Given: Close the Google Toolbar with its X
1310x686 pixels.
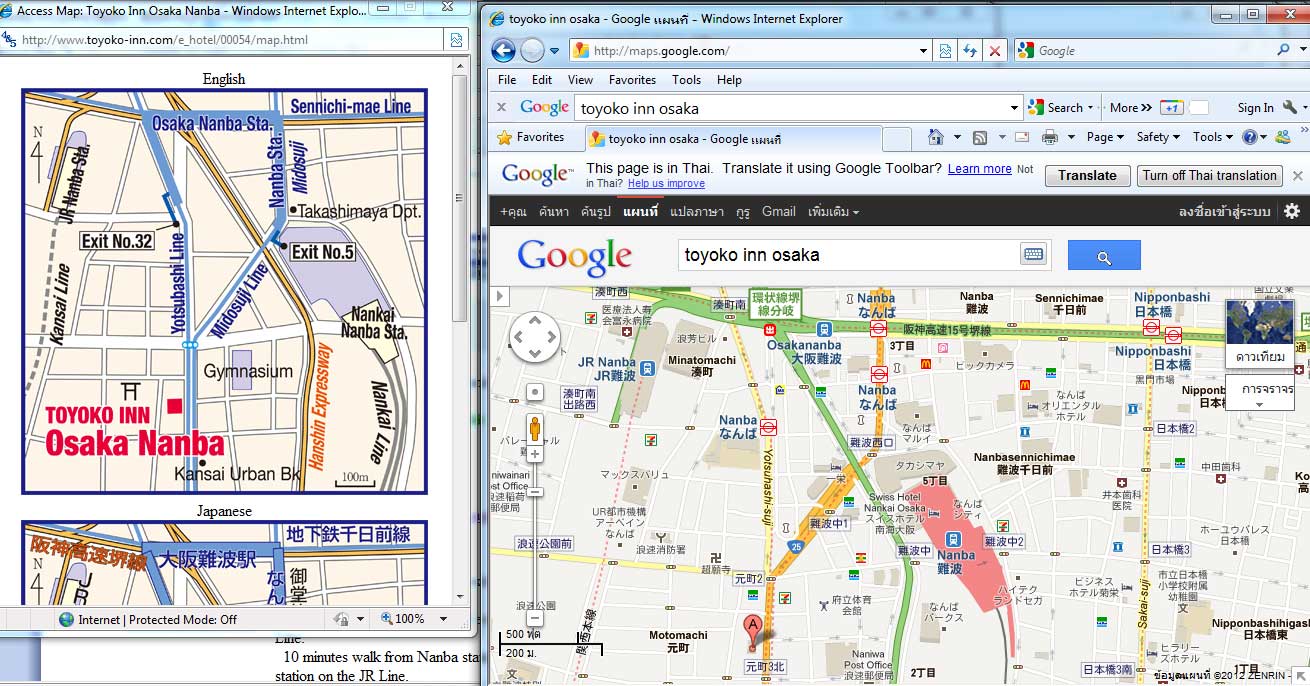Looking at the screenshot, I should click(x=501, y=108).
